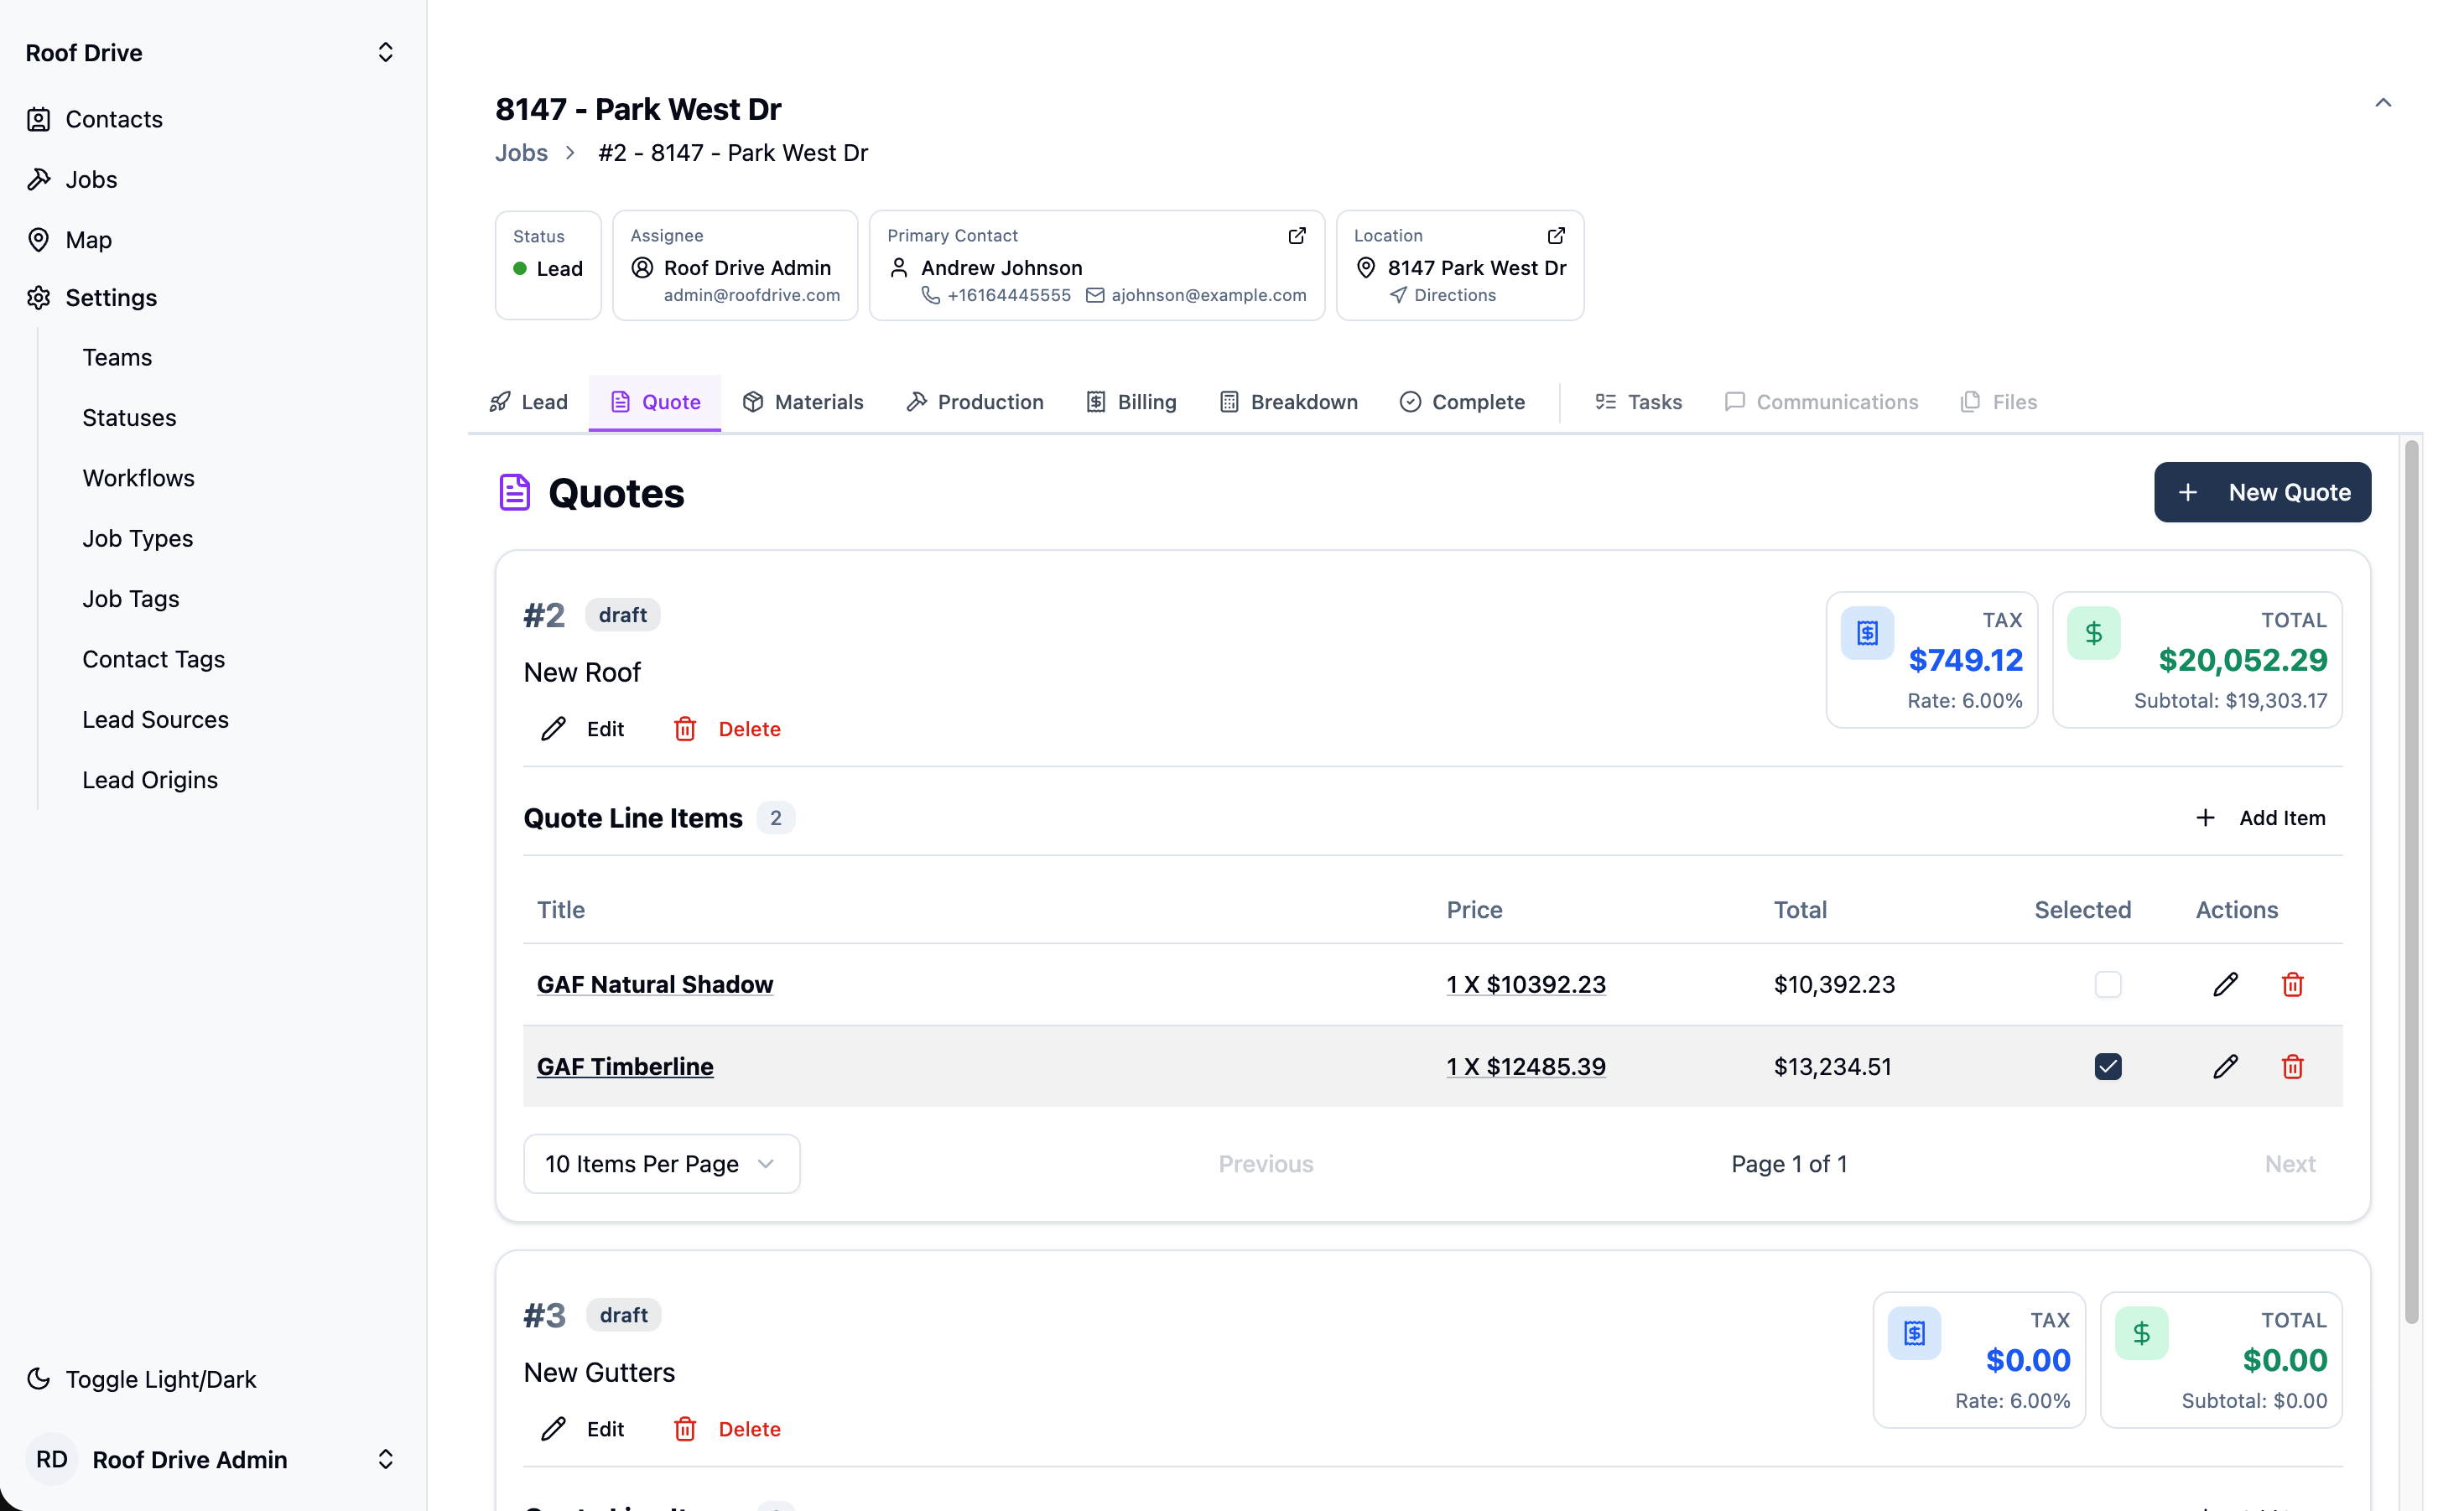The height and width of the screenshot is (1511, 2464).
Task: Switch to the Lead tab
Action: coord(529,402)
